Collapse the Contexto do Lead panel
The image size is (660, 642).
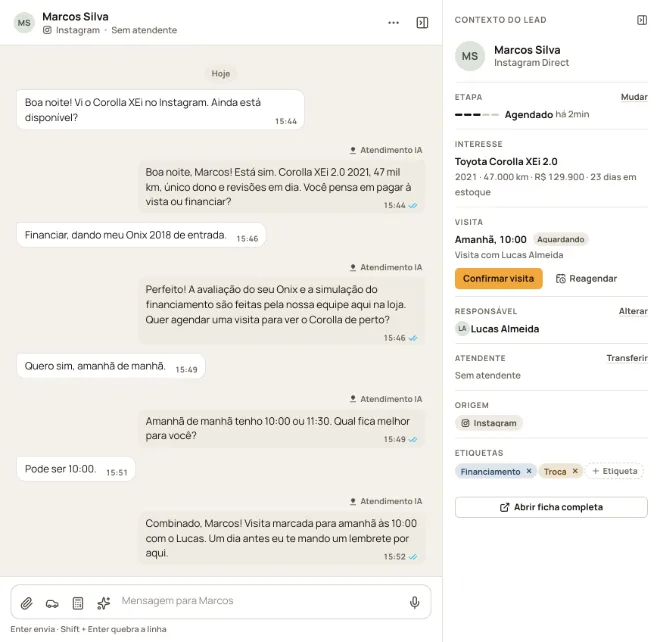642,20
